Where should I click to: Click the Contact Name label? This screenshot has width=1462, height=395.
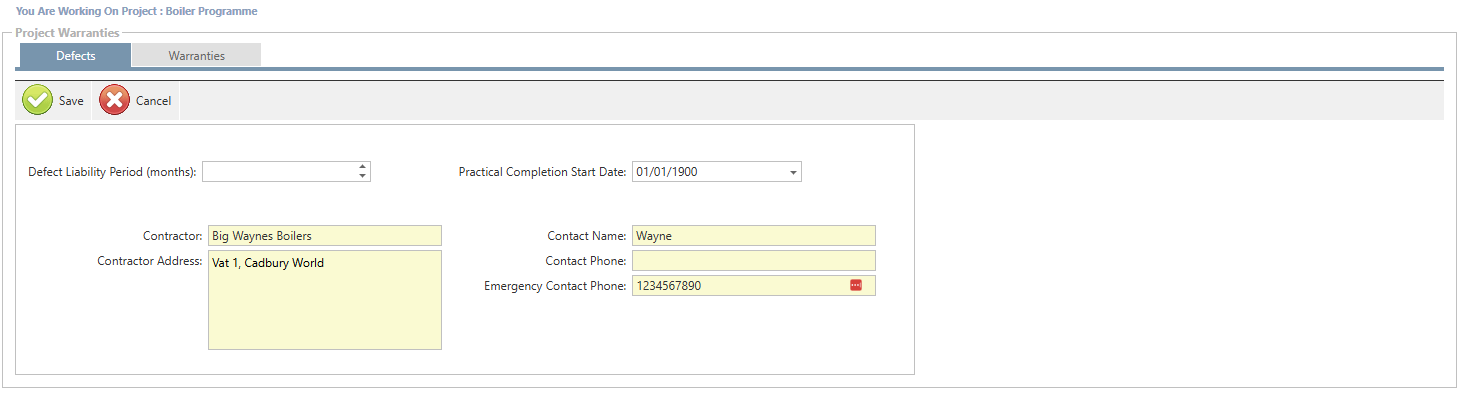[x=587, y=236]
